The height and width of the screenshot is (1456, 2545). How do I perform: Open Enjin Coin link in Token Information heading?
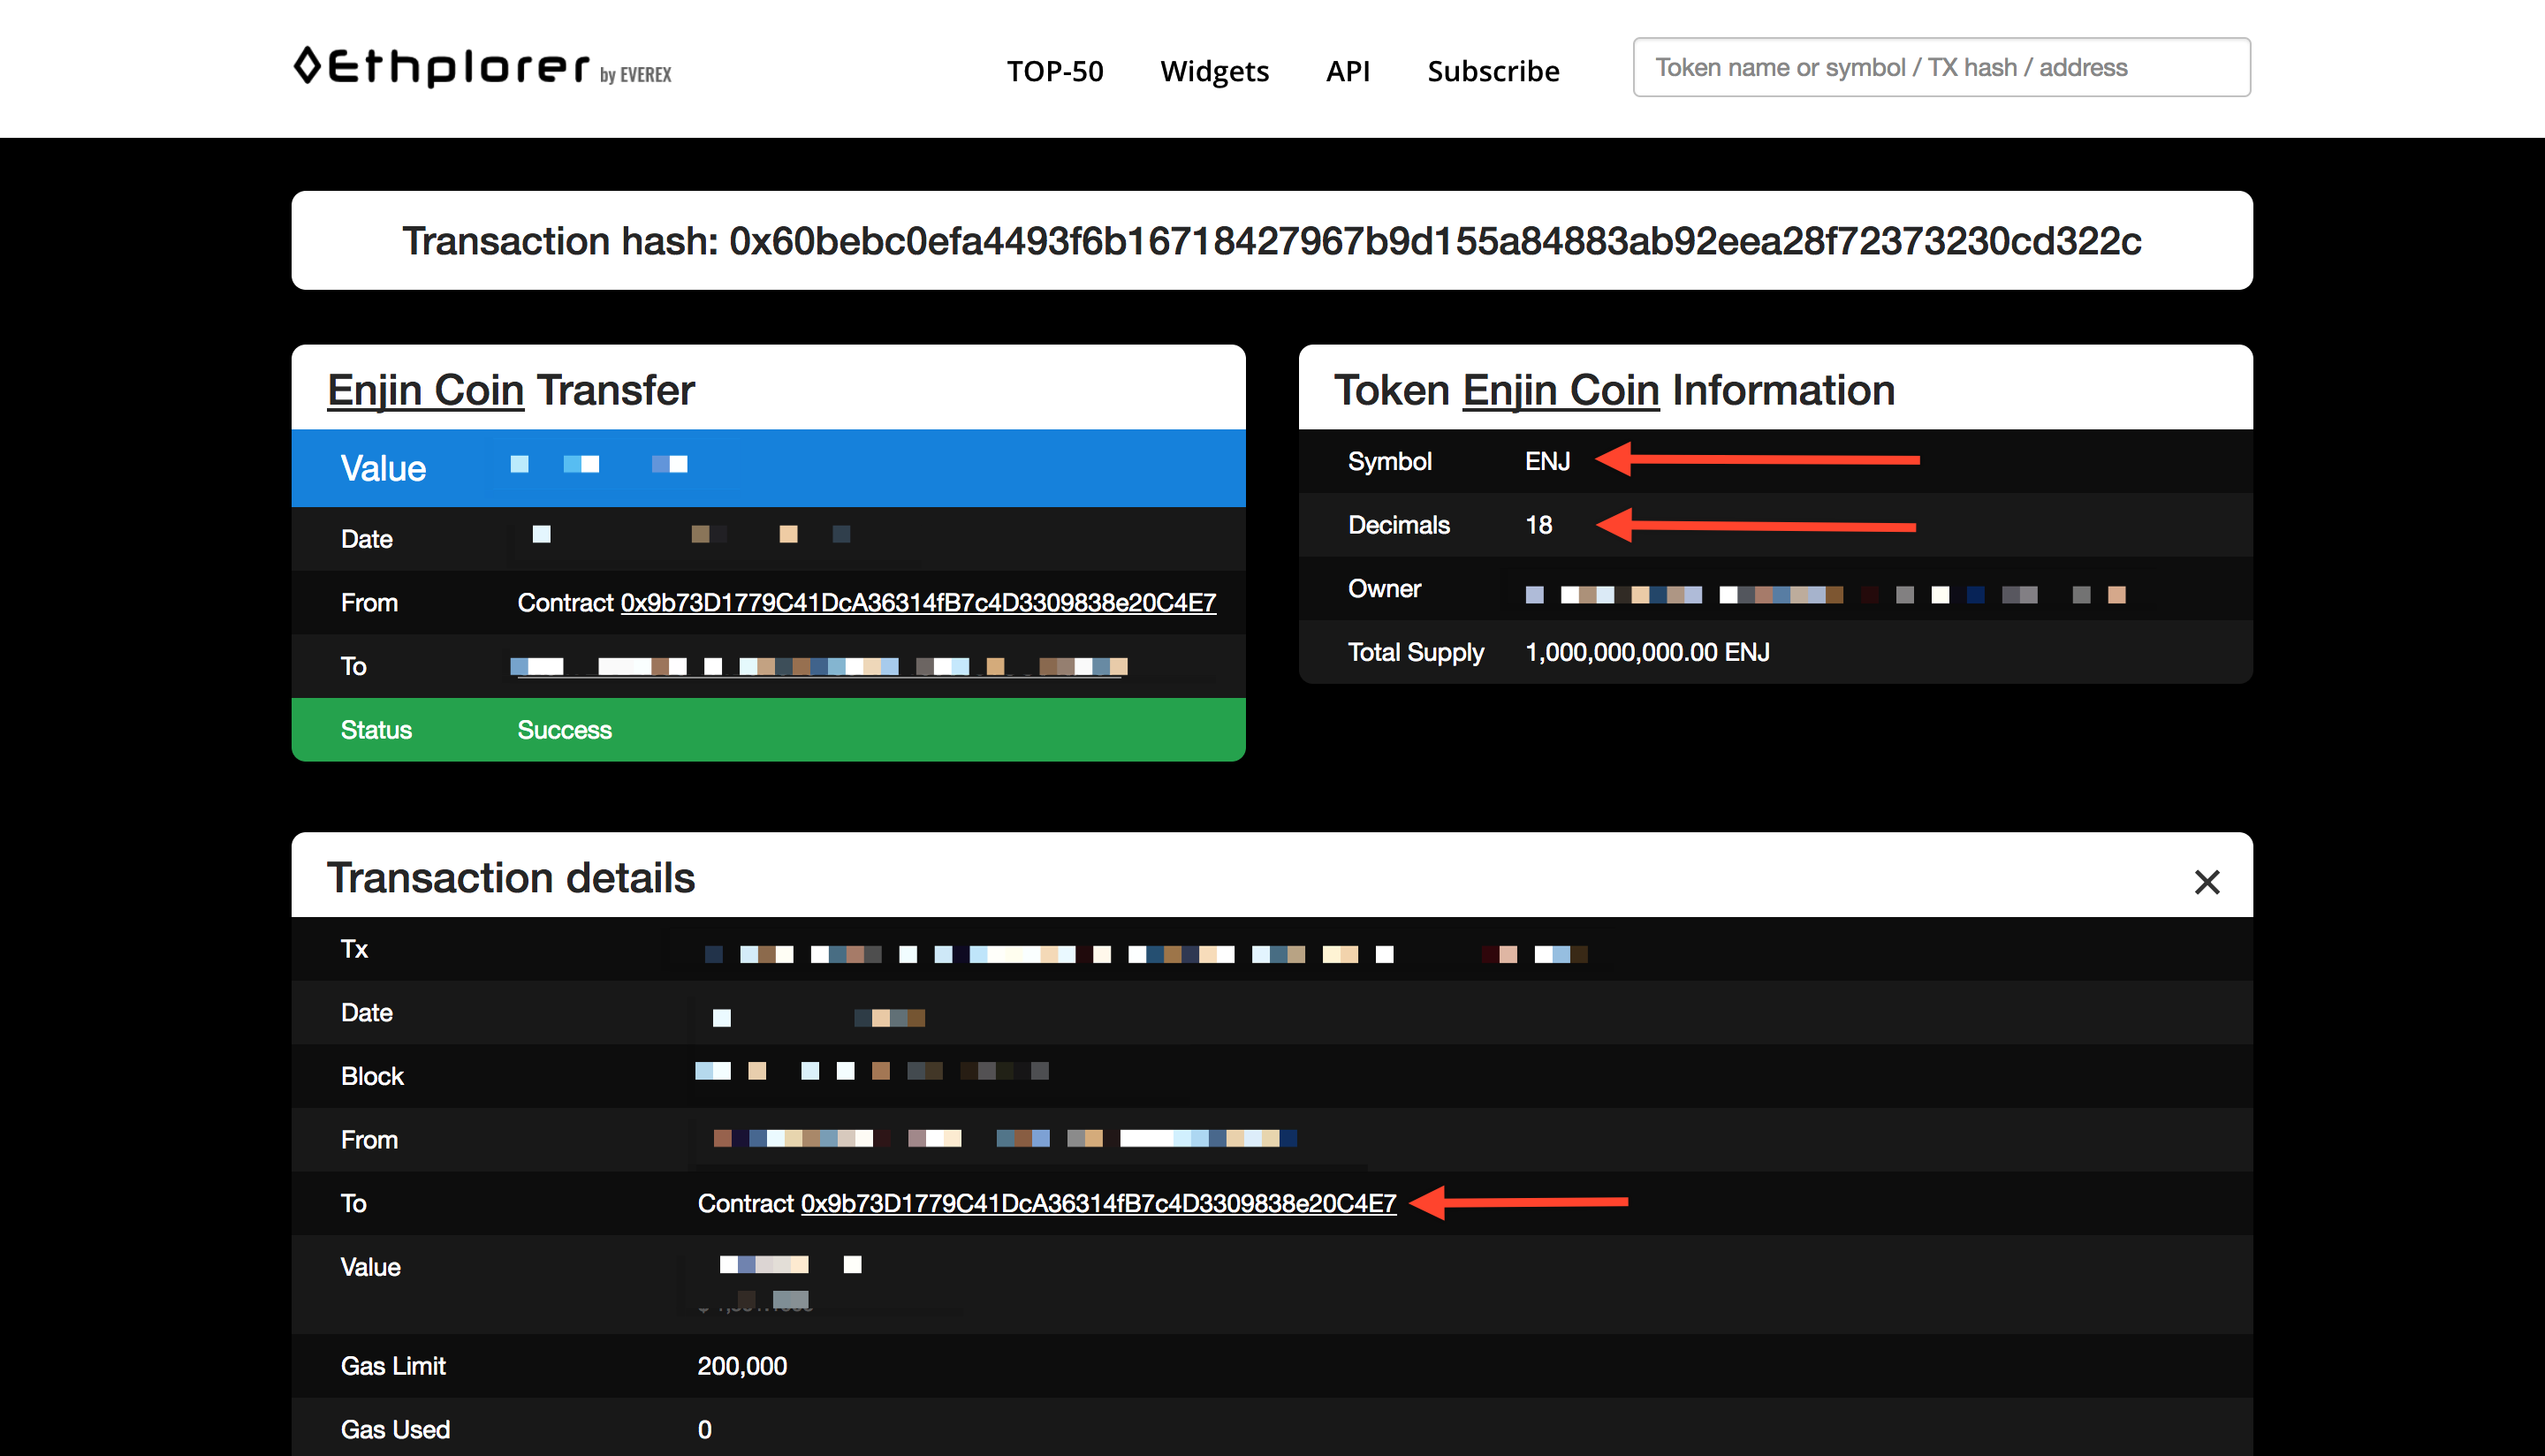coord(1560,390)
